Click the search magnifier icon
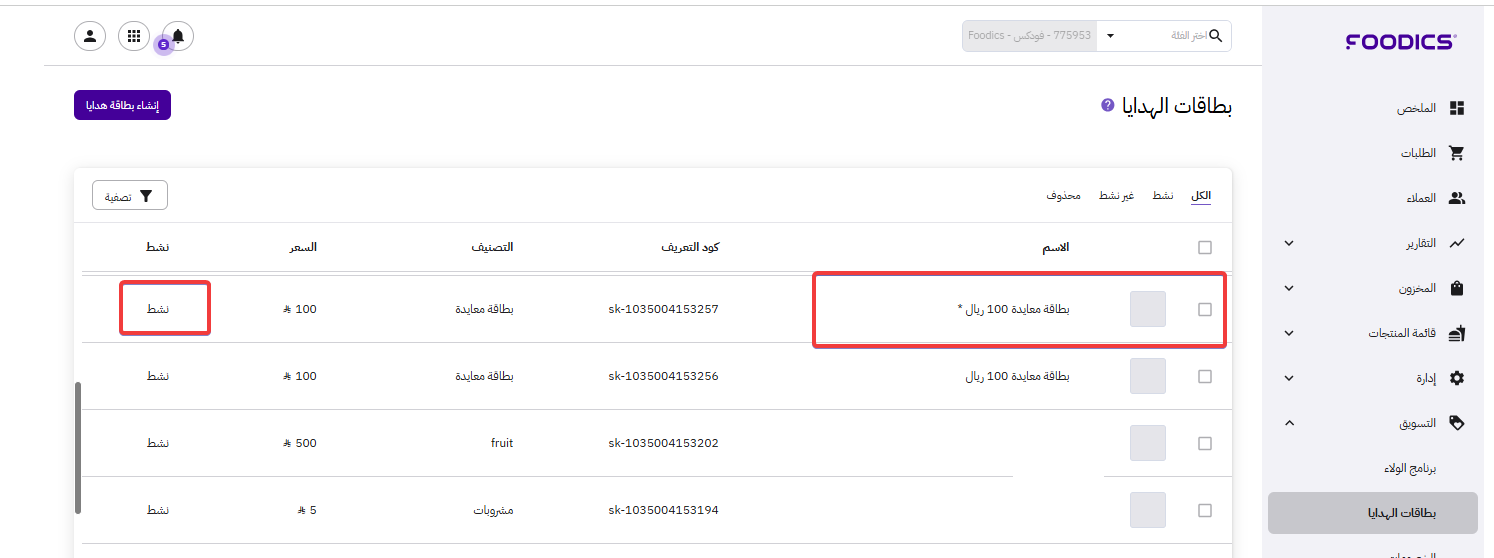1494x558 pixels. pyautogui.click(x=1216, y=36)
